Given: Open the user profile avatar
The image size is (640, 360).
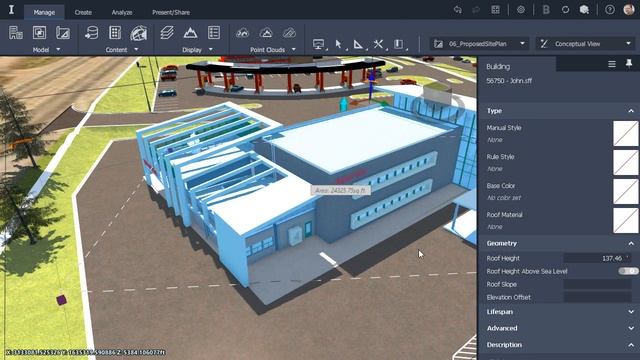Looking at the screenshot, I should 629,10.
